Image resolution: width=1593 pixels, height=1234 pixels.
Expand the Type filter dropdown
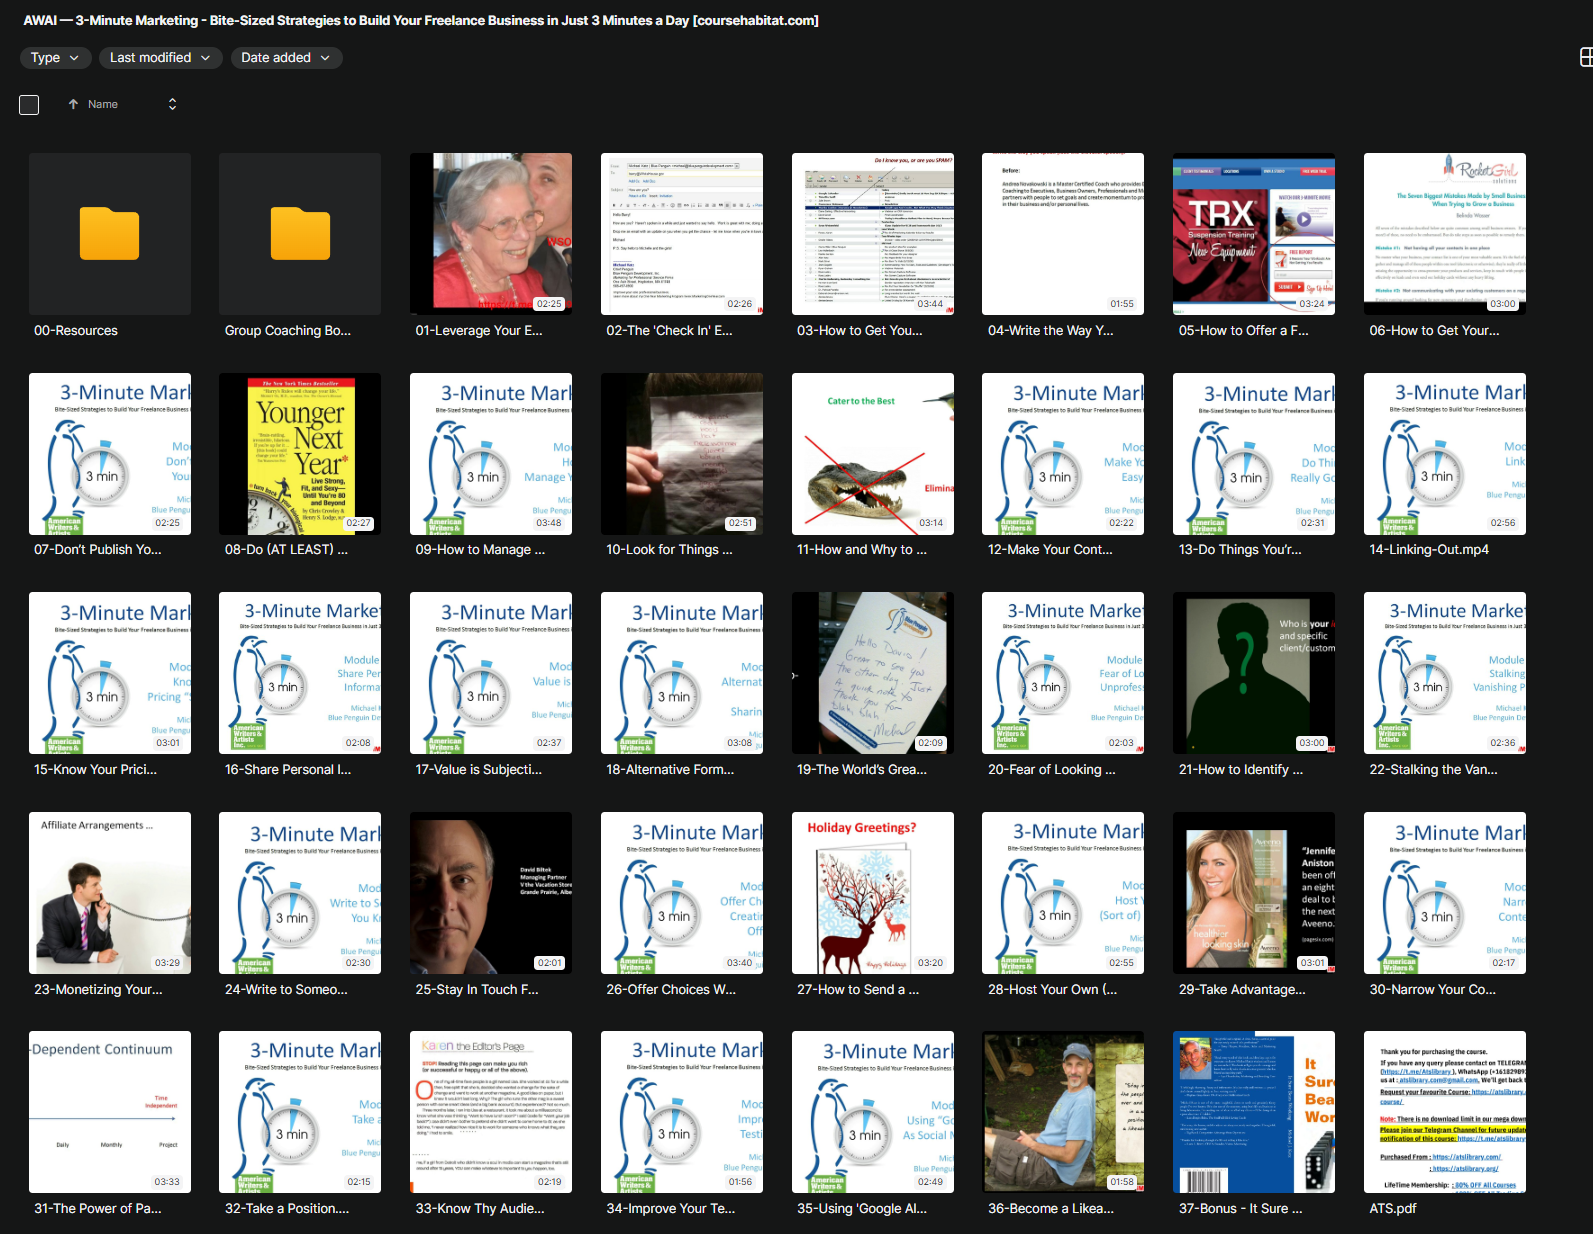(x=54, y=58)
